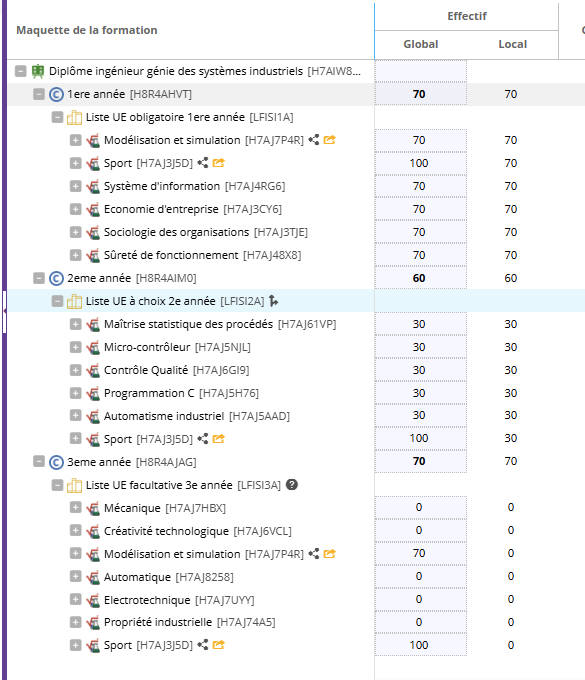Collapse the root Diplôme ingénieur node
This screenshot has height=680, width=585.
pyautogui.click(x=21, y=71)
